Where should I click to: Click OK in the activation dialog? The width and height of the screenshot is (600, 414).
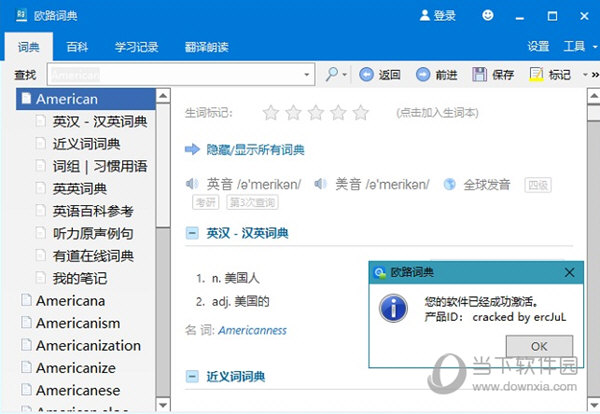[539, 346]
